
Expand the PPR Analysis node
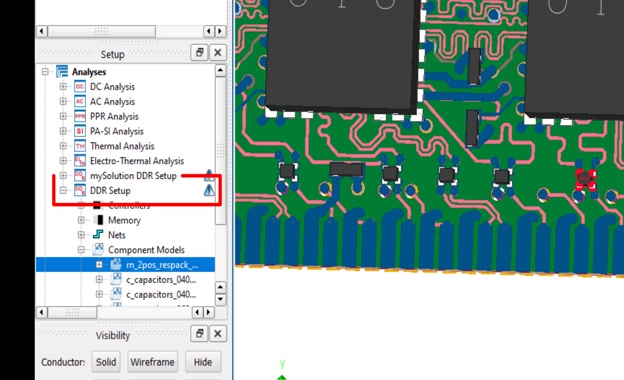(x=63, y=116)
